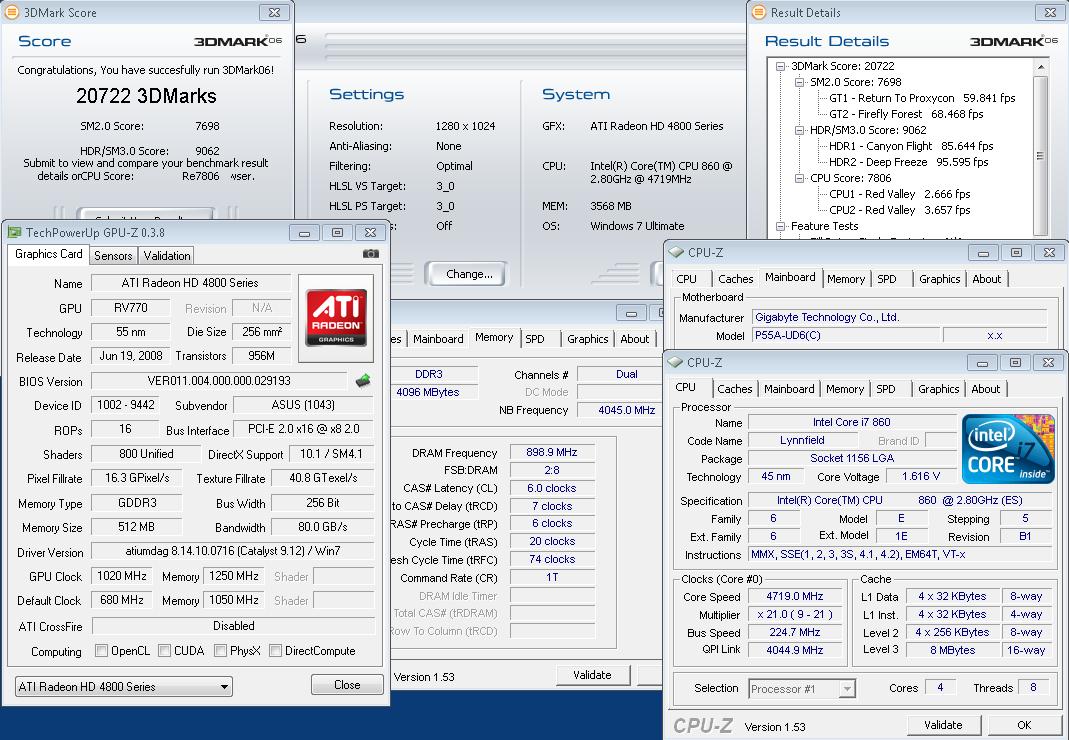1069x740 pixels.
Task: Click the Core Voltage 1.616 V value
Action: click(x=920, y=477)
